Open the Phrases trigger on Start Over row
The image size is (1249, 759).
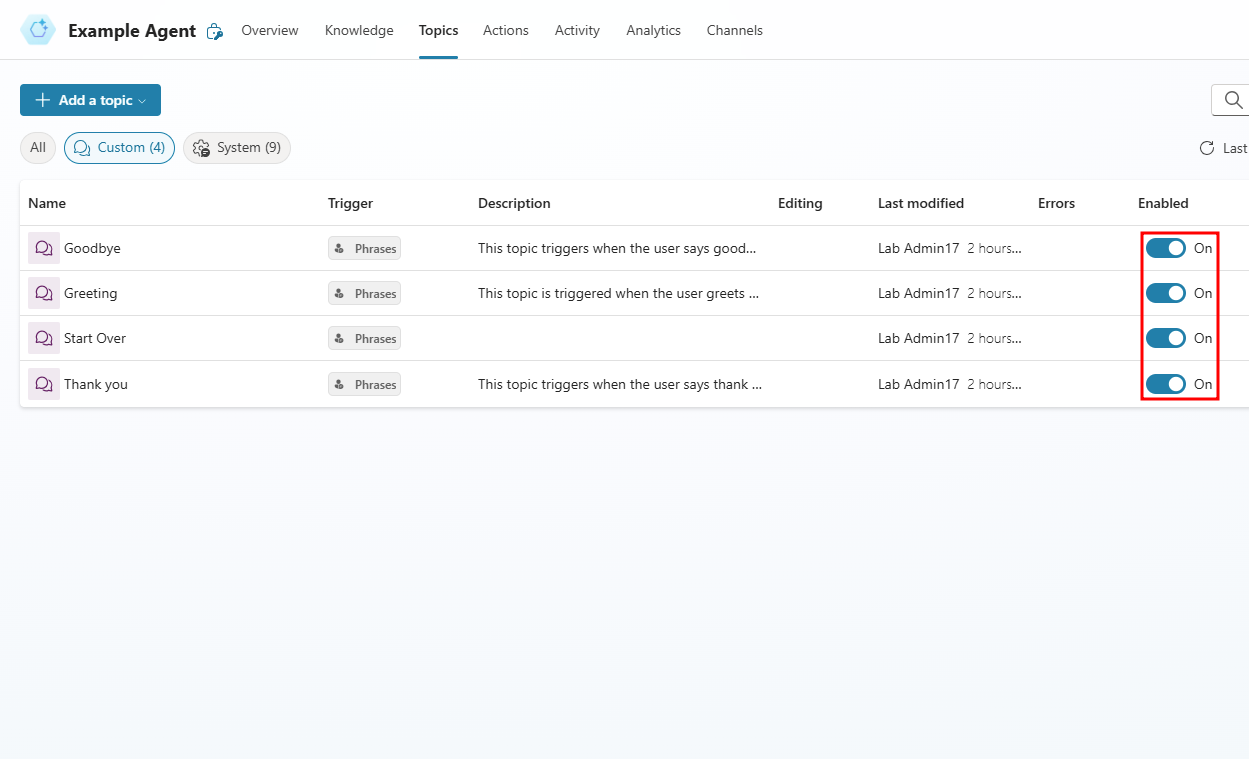coord(364,338)
